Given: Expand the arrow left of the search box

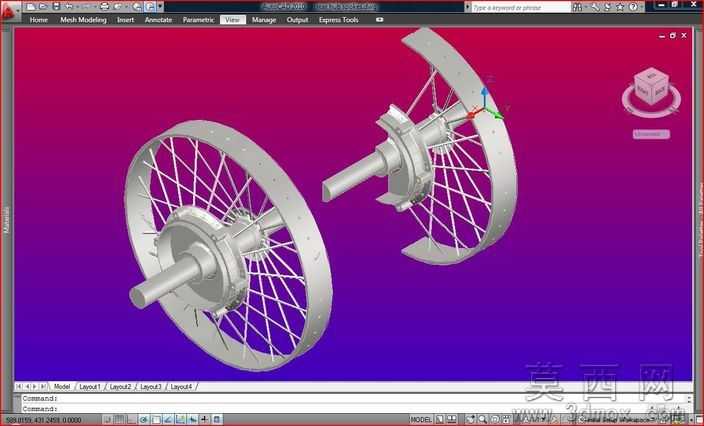Looking at the screenshot, I should 468,7.
